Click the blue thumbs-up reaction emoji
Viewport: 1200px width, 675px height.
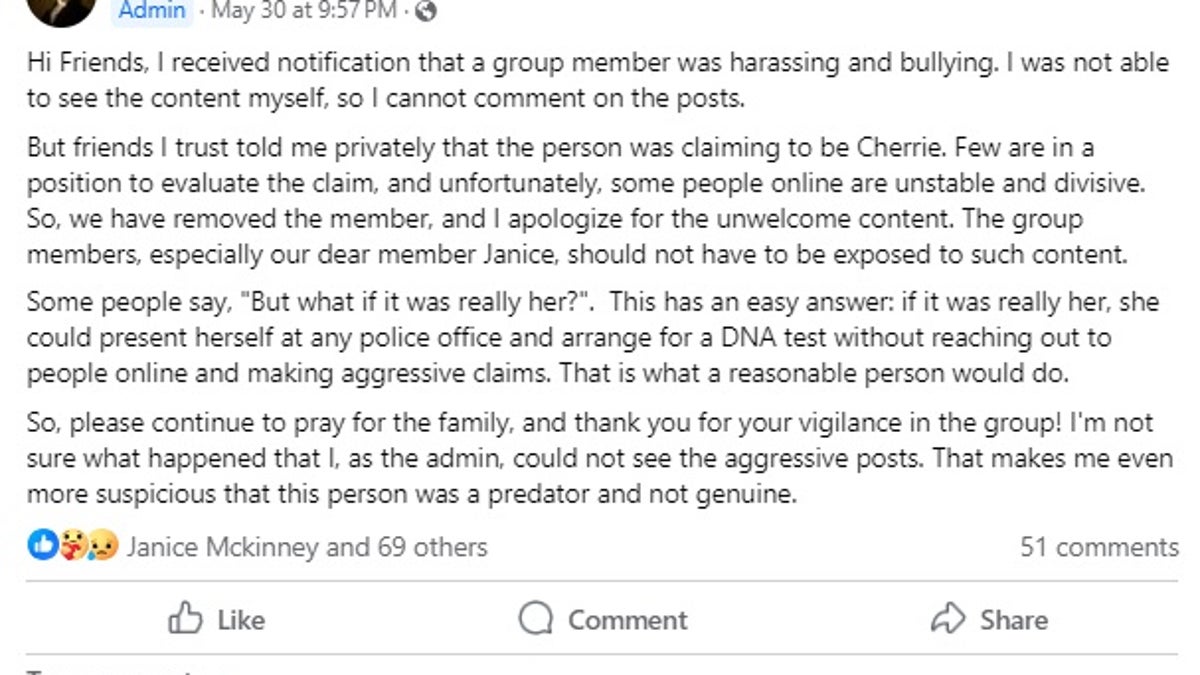tap(41, 547)
